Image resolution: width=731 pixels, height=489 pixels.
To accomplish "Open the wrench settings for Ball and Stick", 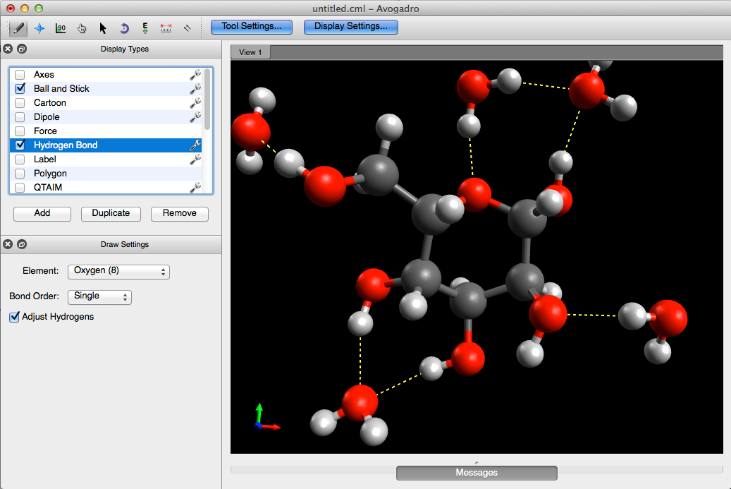I will click(196, 89).
